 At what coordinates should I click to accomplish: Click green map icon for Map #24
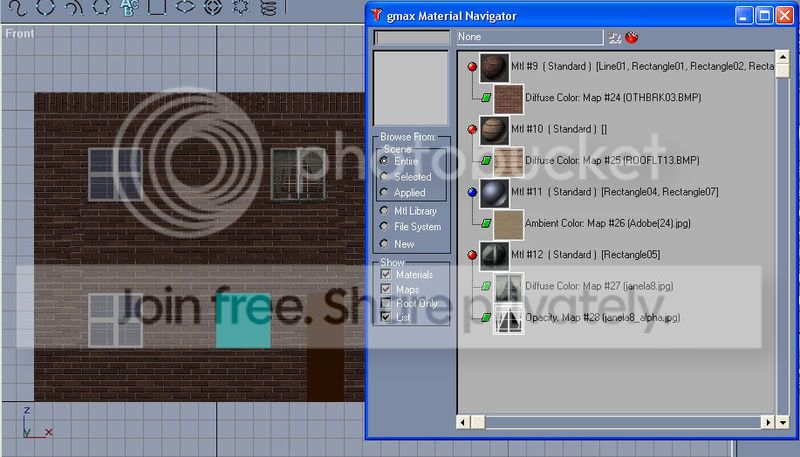(x=486, y=97)
